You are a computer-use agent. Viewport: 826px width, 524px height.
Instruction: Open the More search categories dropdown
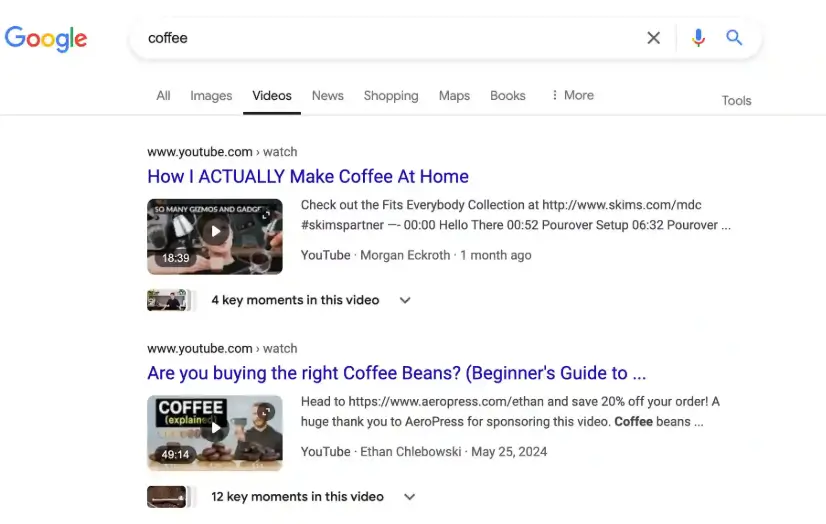click(x=572, y=96)
